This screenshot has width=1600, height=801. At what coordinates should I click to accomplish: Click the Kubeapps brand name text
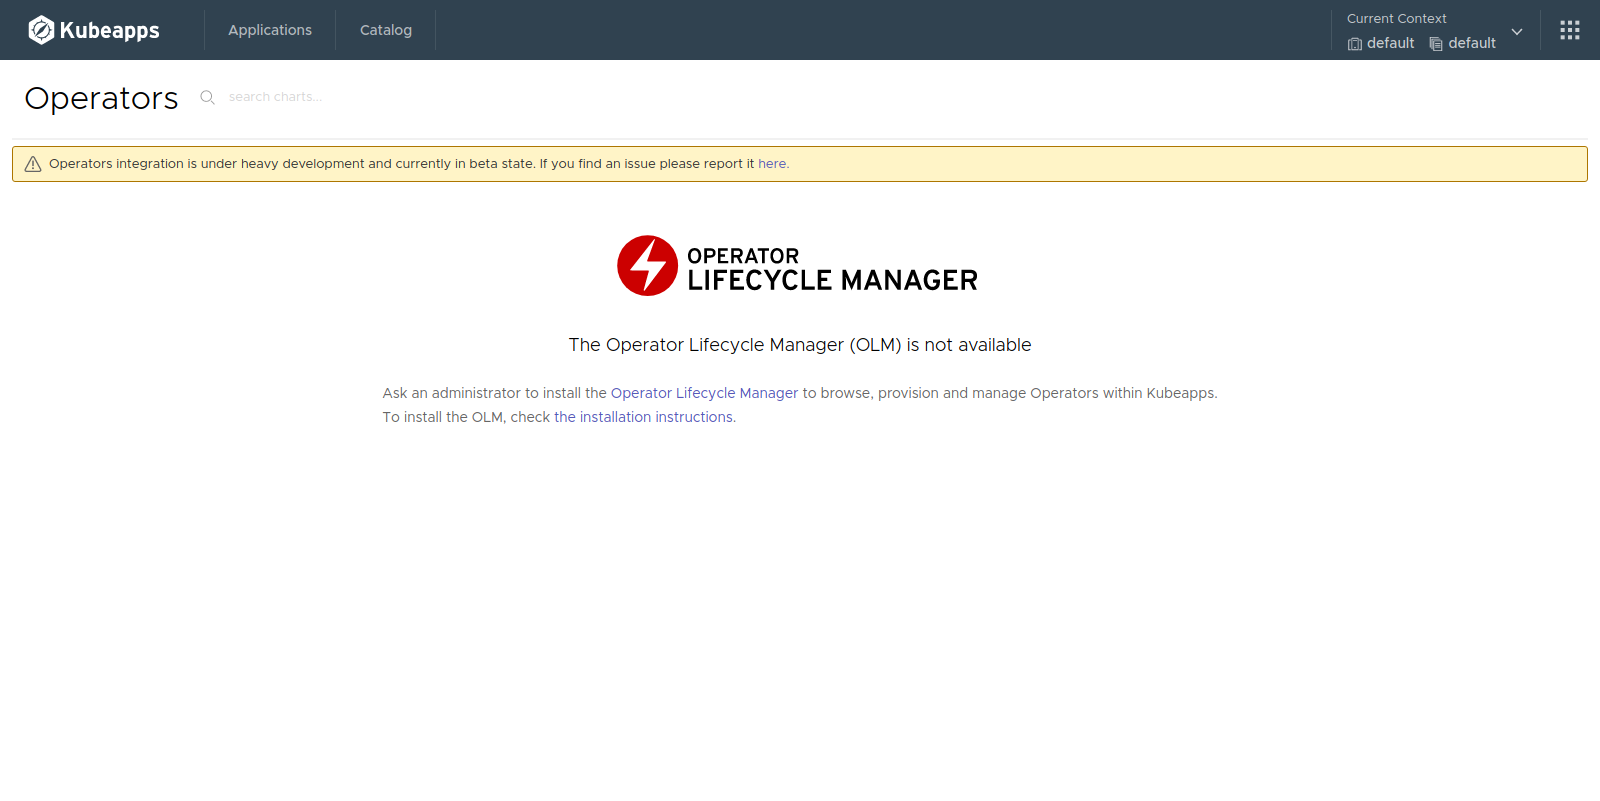click(109, 30)
